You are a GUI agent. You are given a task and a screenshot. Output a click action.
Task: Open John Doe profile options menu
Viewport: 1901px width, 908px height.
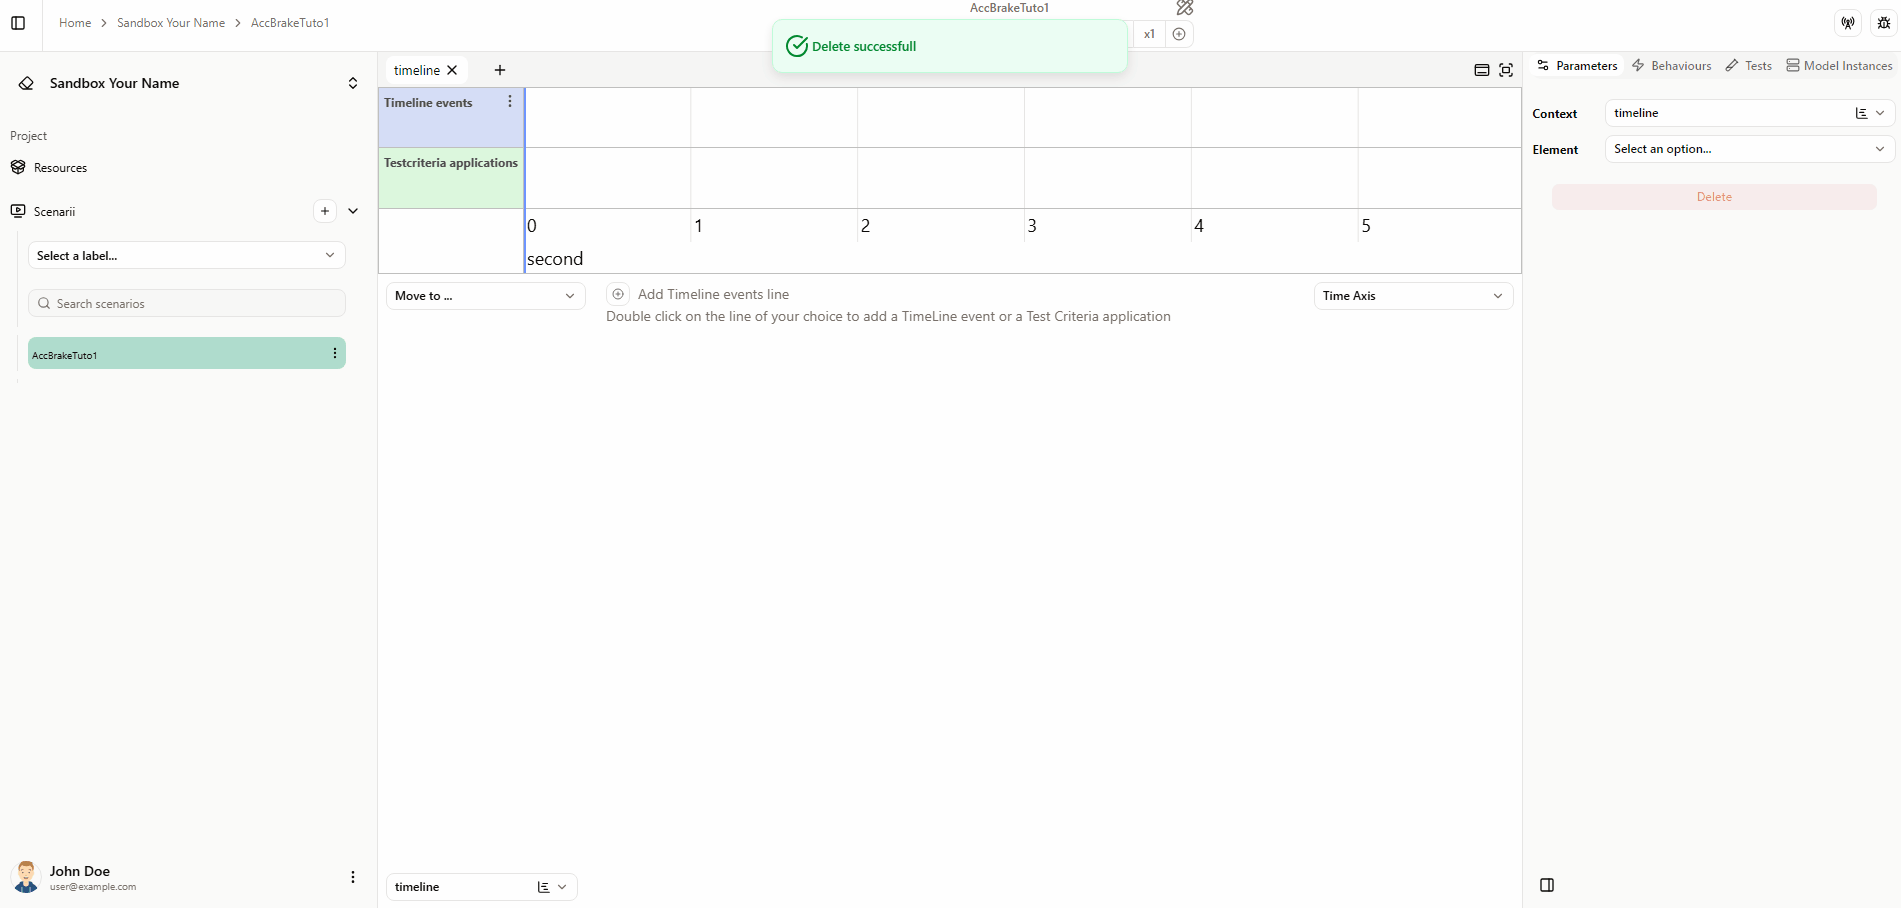[353, 876]
